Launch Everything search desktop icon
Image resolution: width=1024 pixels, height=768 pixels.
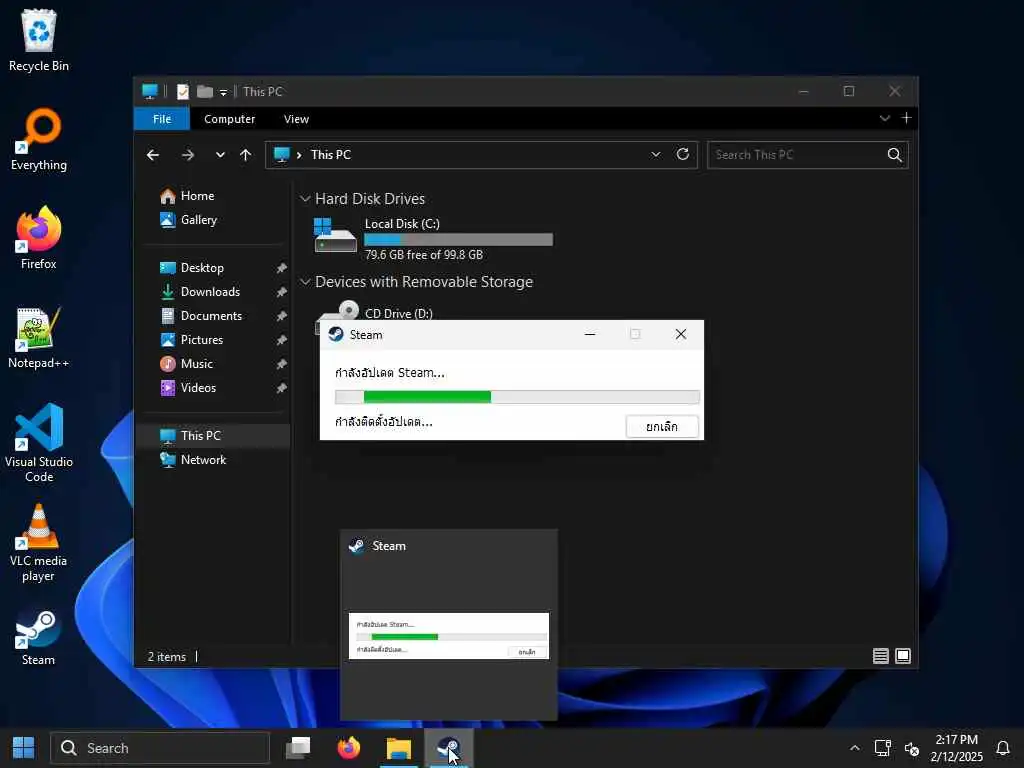pyautogui.click(x=39, y=140)
